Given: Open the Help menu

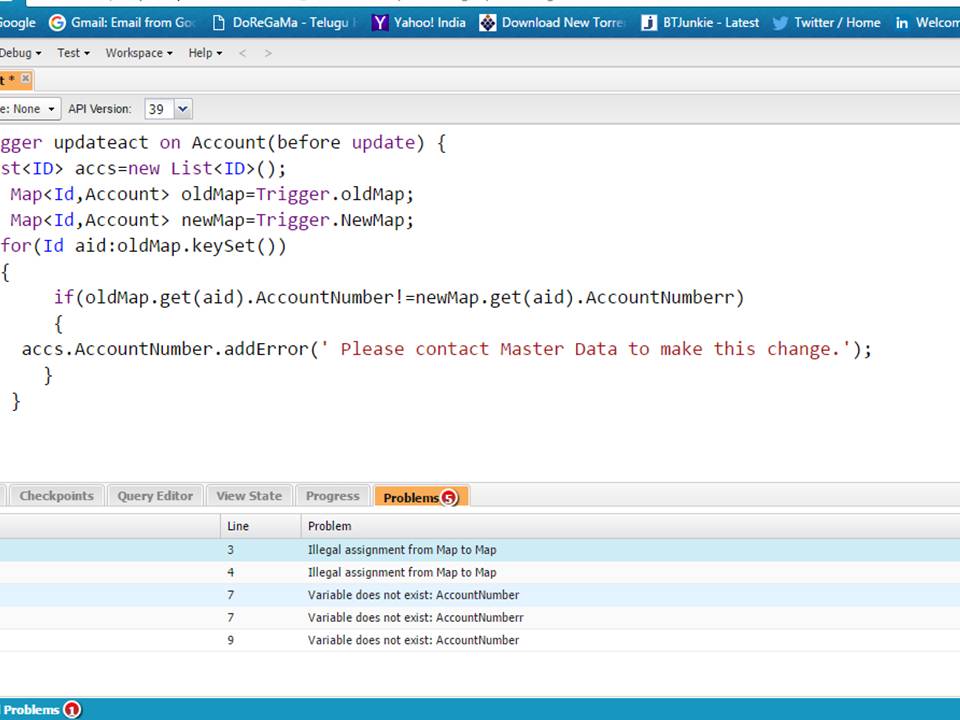Looking at the screenshot, I should click(205, 53).
